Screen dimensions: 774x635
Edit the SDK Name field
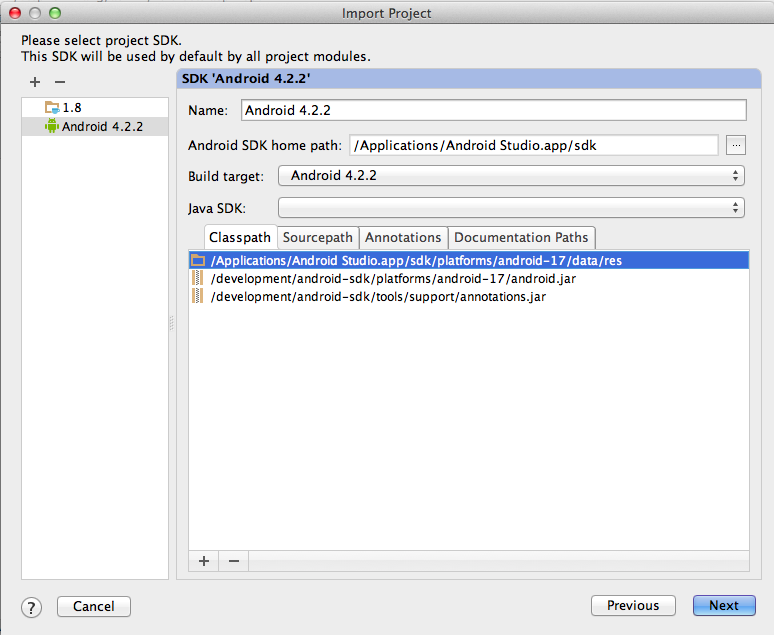click(x=494, y=110)
